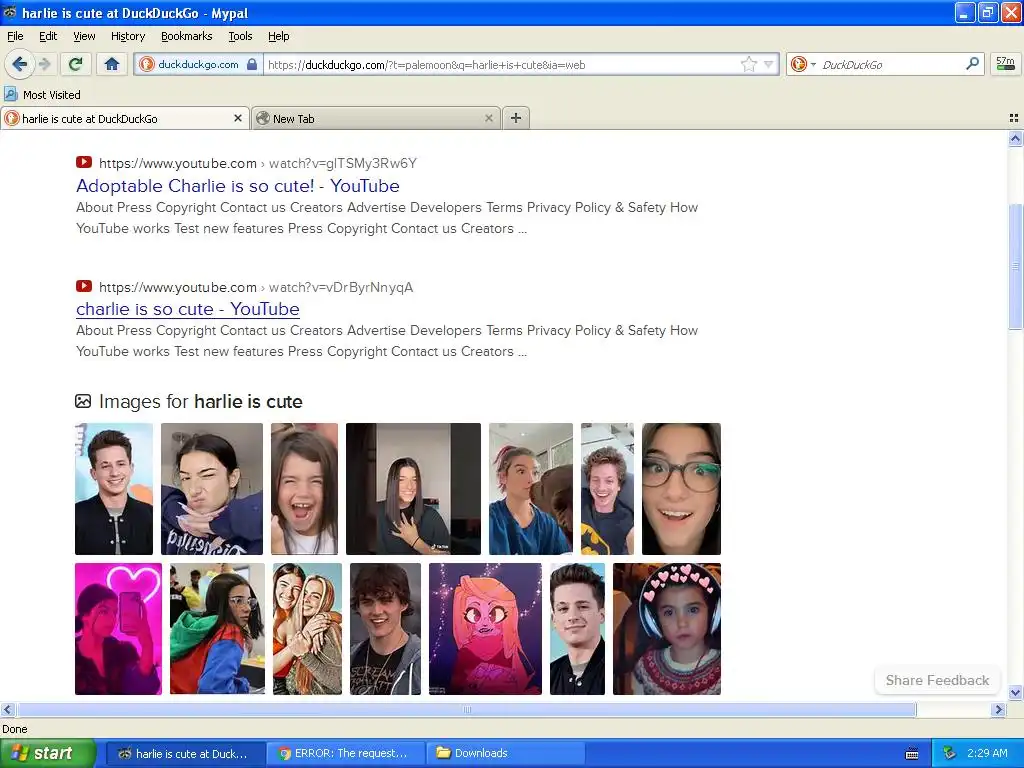Open the Bookmarks menu
The height and width of the screenshot is (768, 1024).
coord(187,36)
